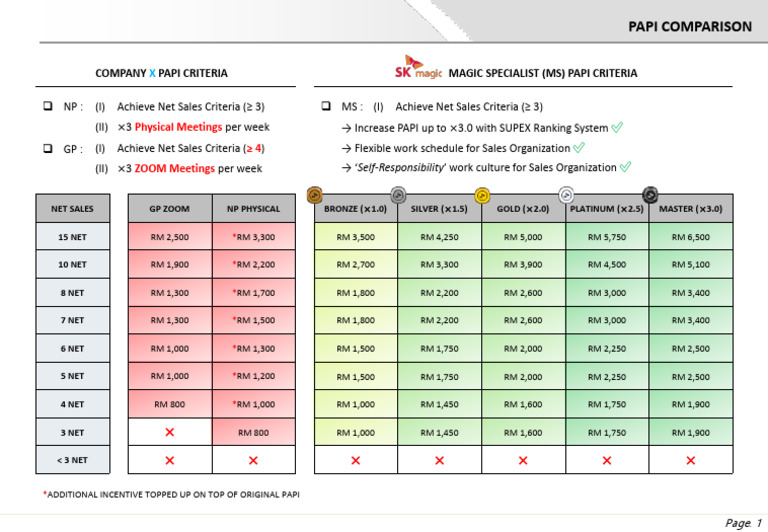The height and width of the screenshot is (532, 768).
Task: Click RM 6,500 in MASTER column
Action: [691, 237]
